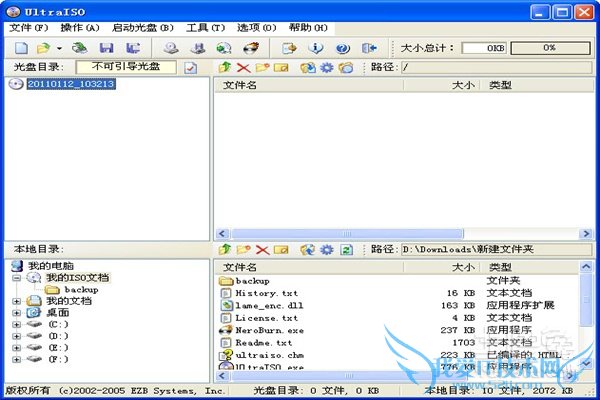Click the lower file list scroll-up arrow

(x=586, y=267)
